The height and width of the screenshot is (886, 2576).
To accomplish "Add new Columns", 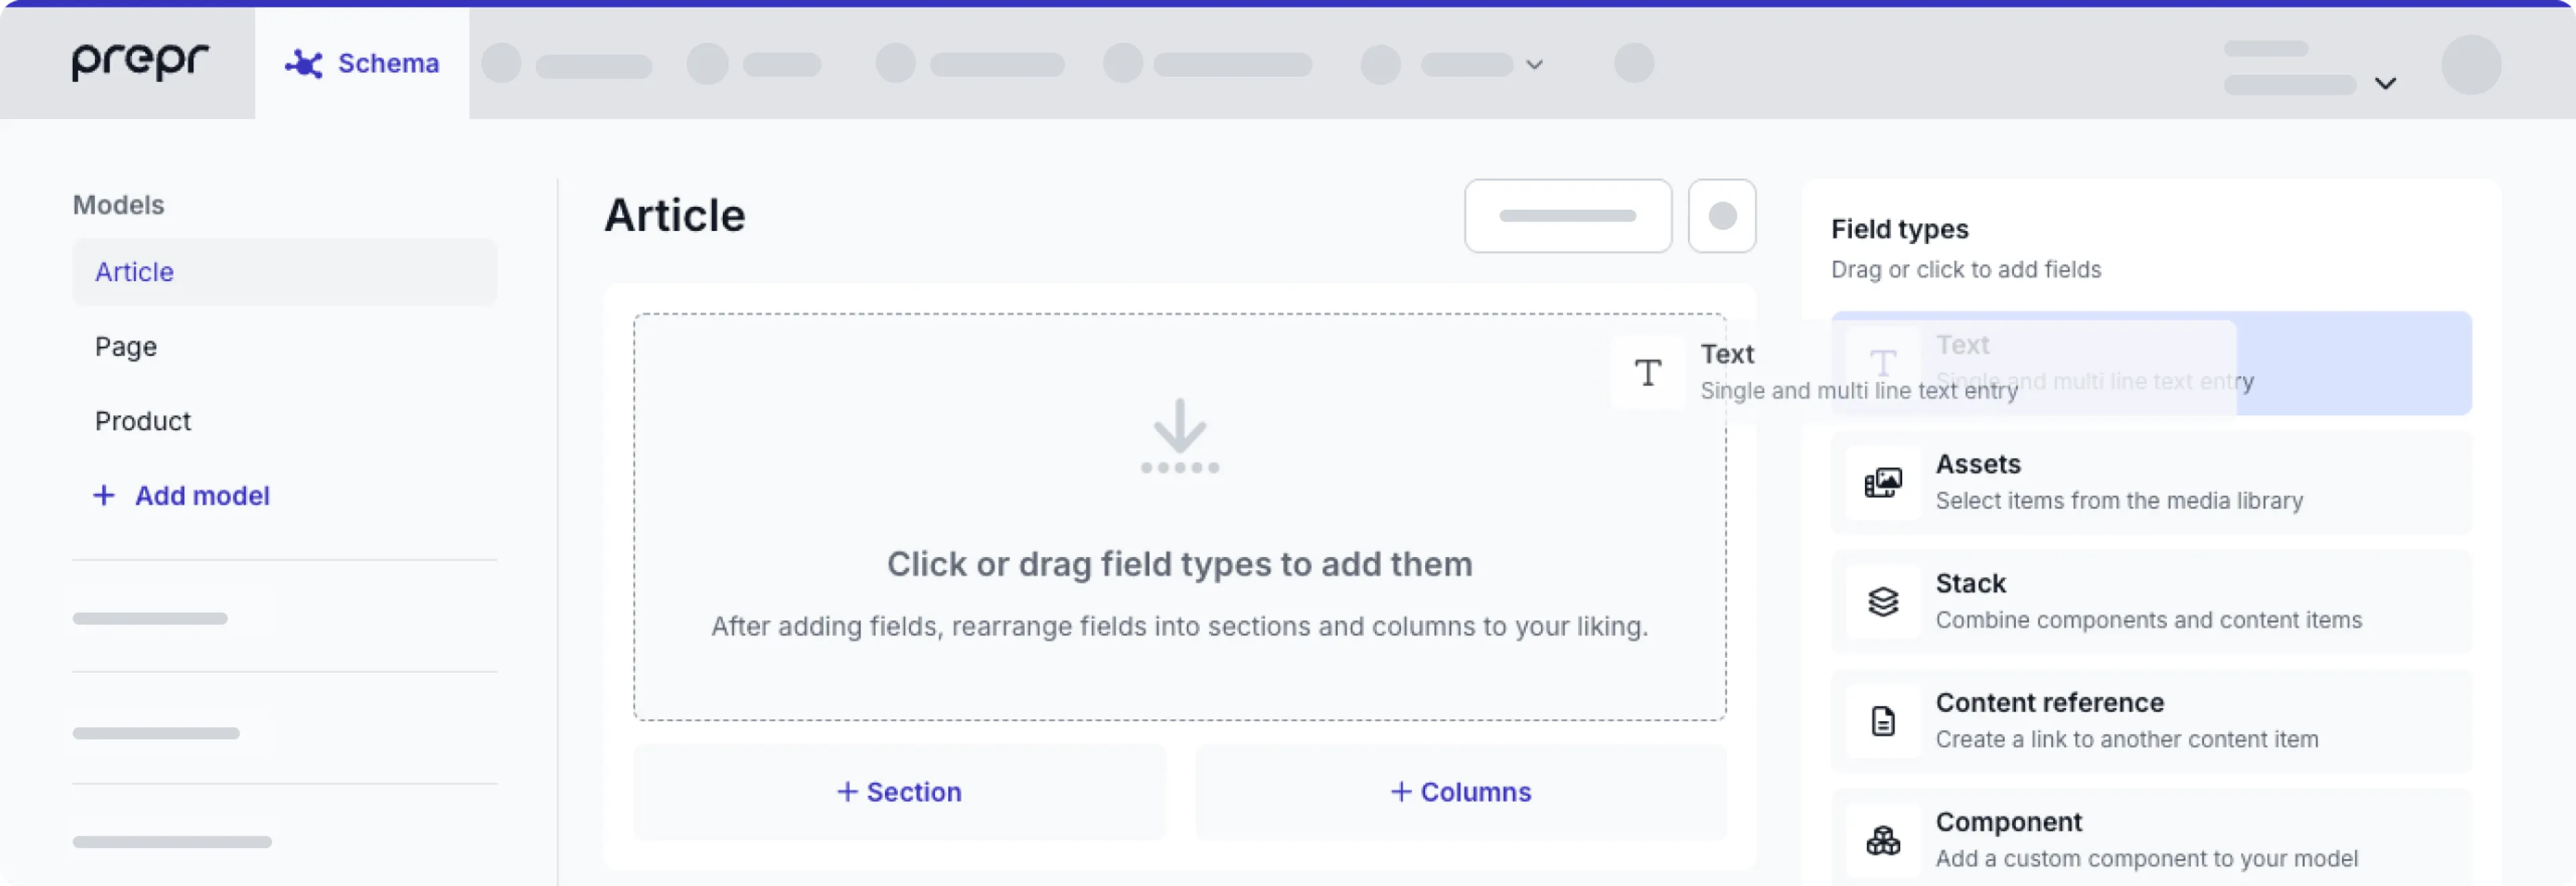I will click(x=1460, y=792).
